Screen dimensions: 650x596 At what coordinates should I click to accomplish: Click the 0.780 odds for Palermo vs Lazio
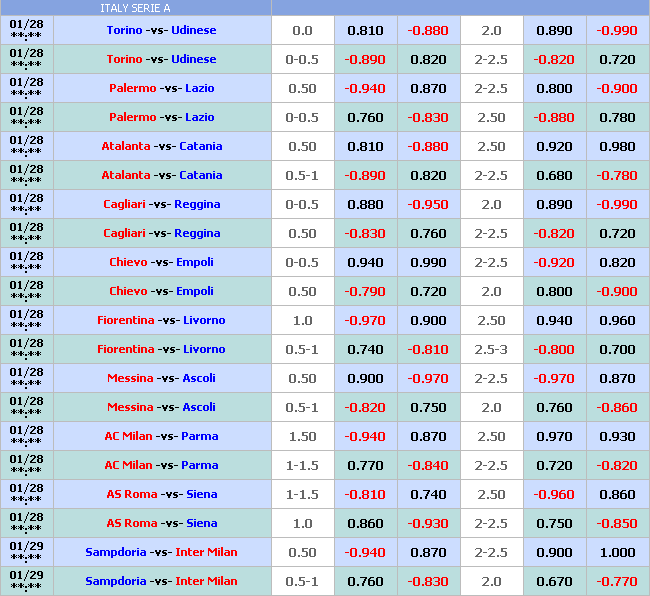[616, 117]
